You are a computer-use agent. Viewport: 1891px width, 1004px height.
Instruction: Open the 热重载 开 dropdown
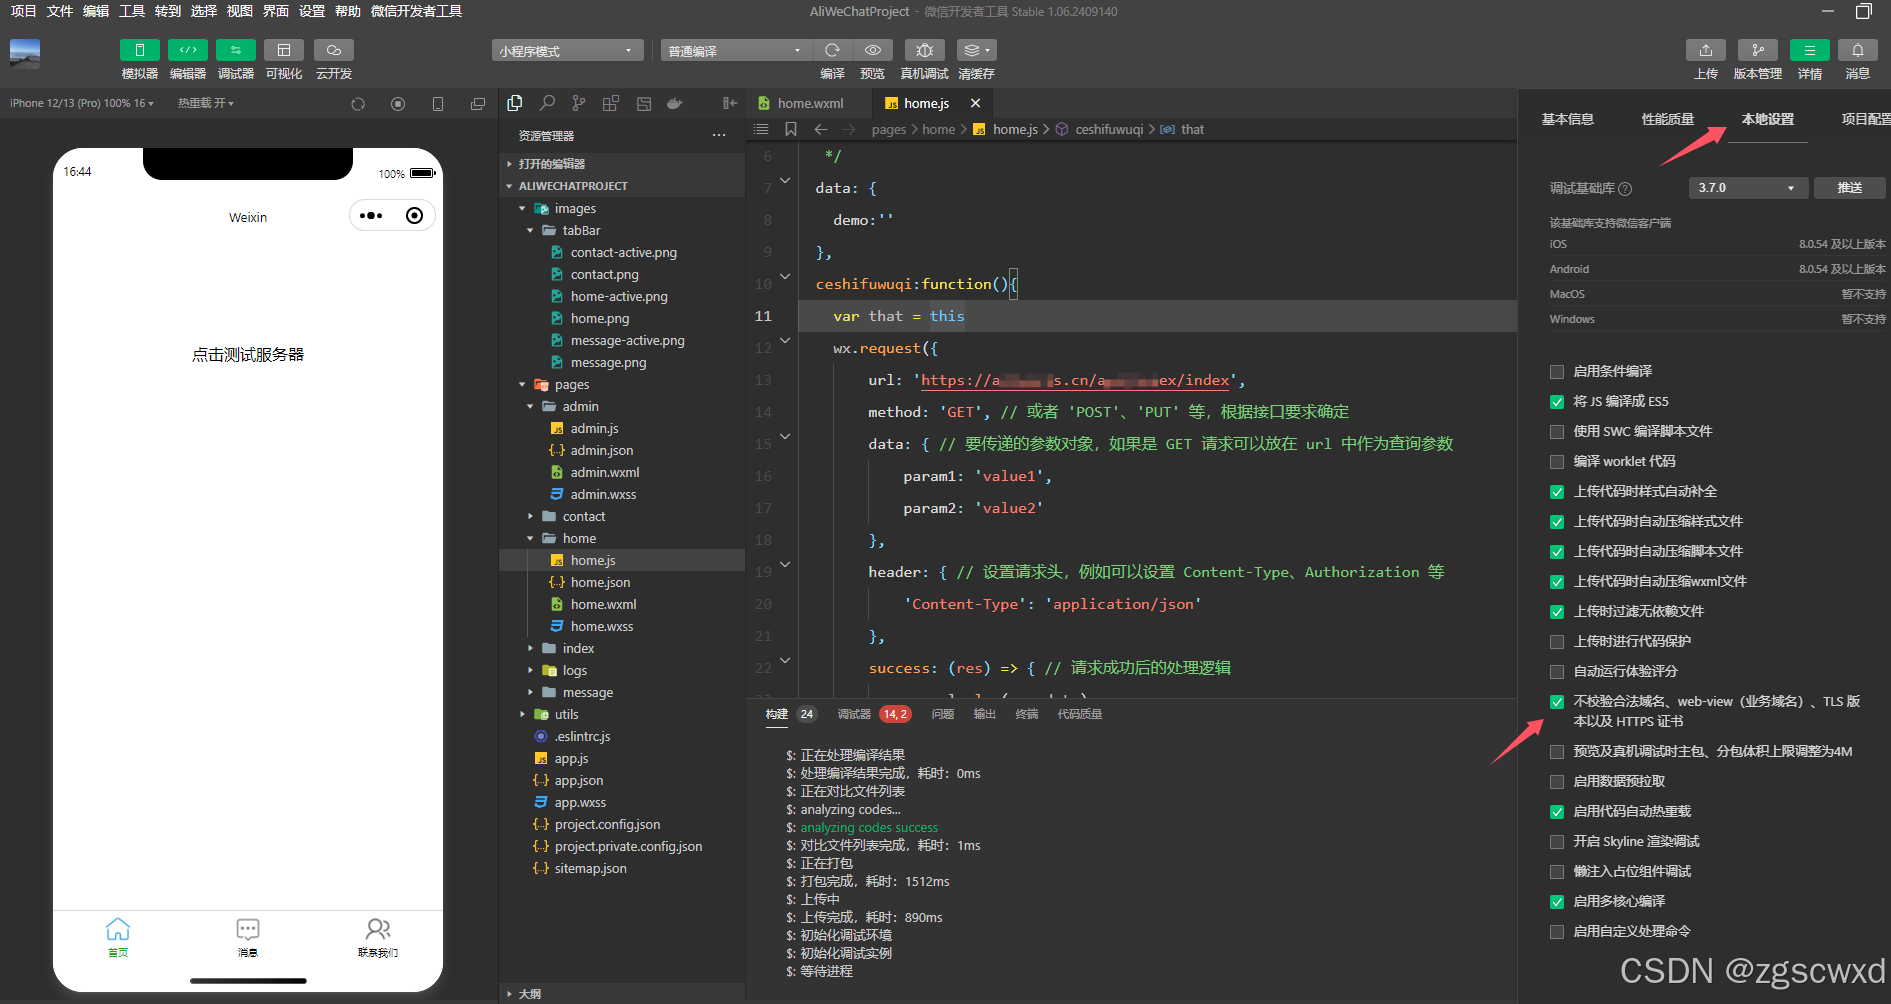[206, 103]
